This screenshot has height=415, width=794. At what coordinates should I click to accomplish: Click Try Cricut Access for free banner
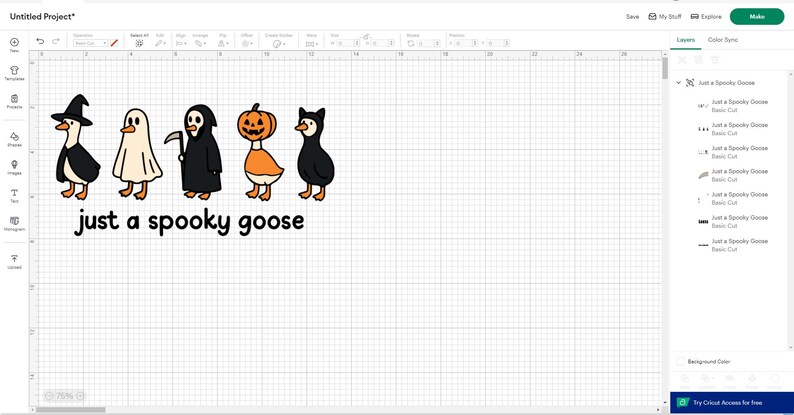[732, 403]
